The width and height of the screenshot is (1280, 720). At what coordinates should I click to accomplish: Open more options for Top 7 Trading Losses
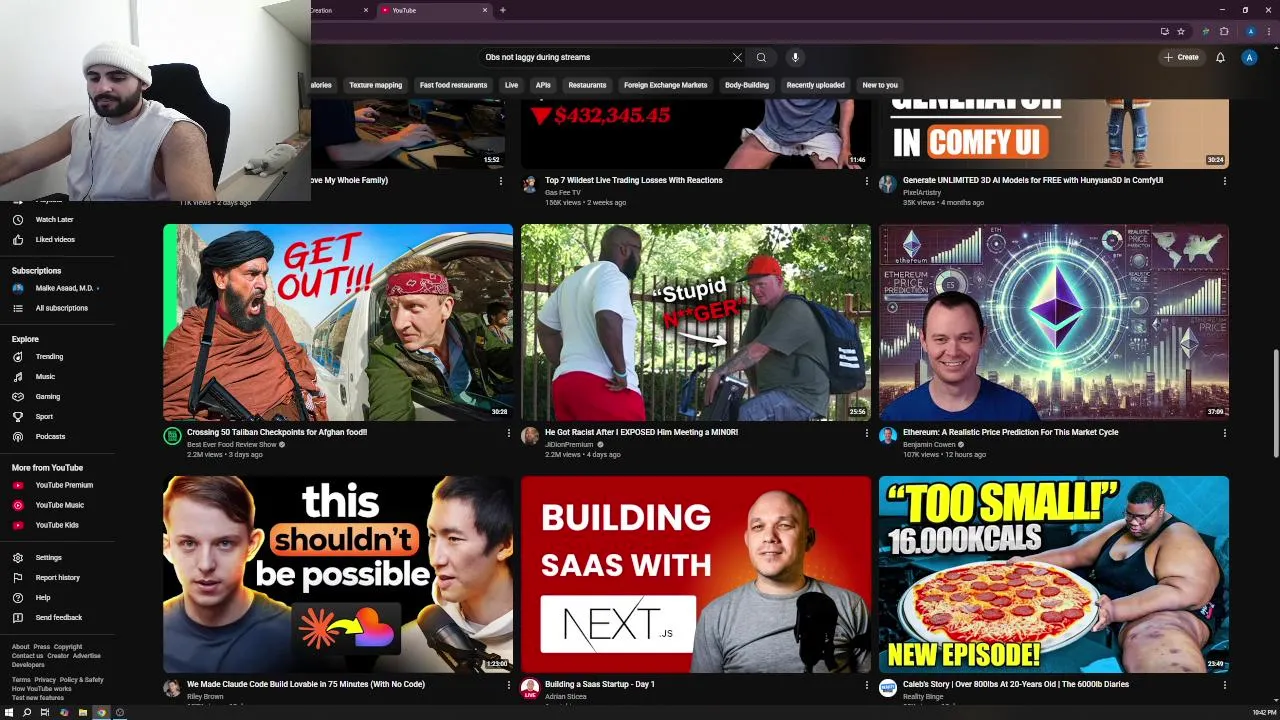pos(866,181)
